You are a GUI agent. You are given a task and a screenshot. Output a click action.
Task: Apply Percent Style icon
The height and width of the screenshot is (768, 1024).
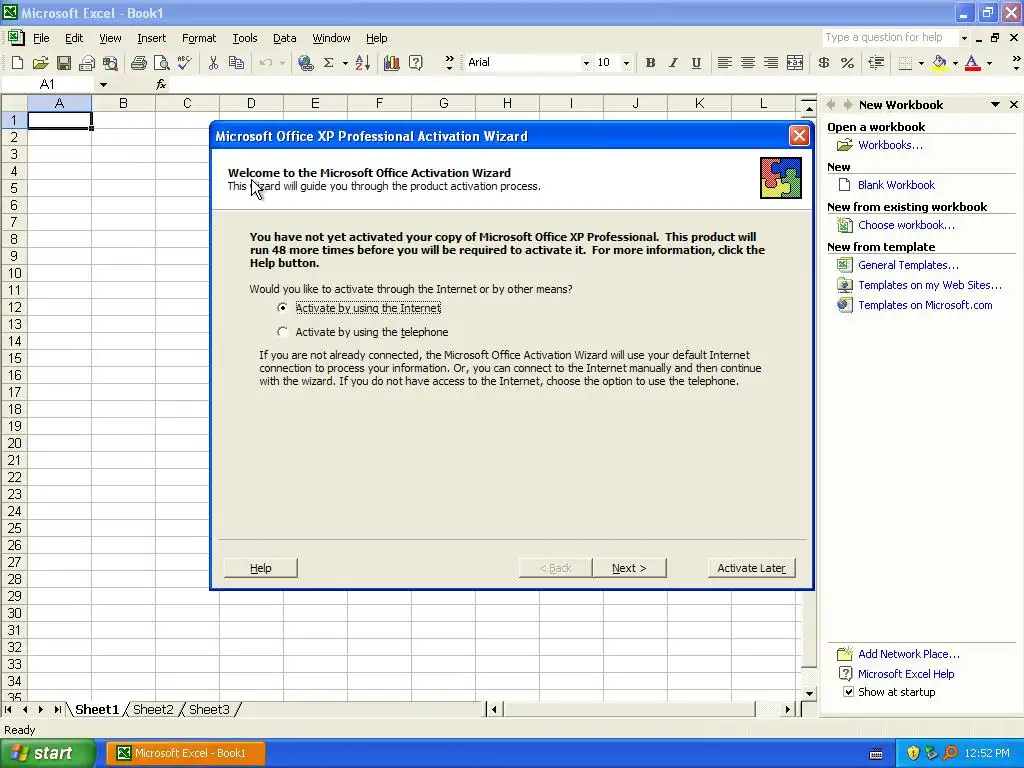pos(848,63)
